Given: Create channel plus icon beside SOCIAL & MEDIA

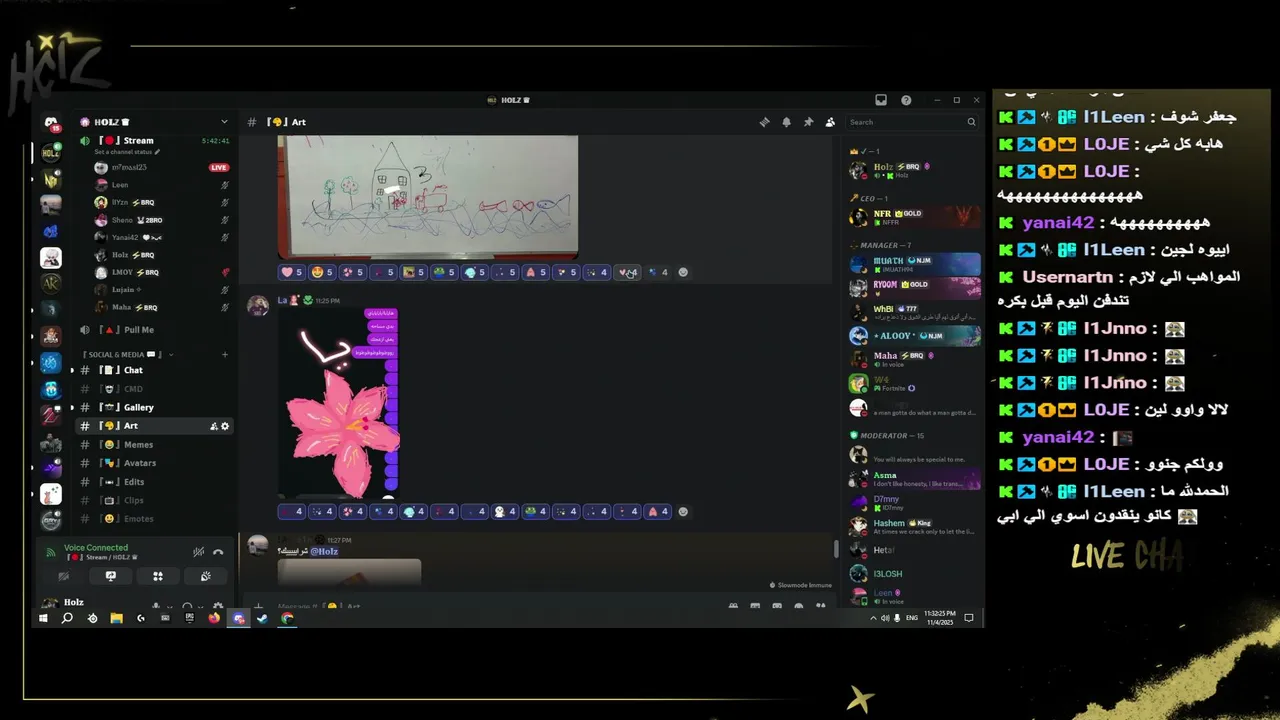Looking at the screenshot, I should 225,354.
